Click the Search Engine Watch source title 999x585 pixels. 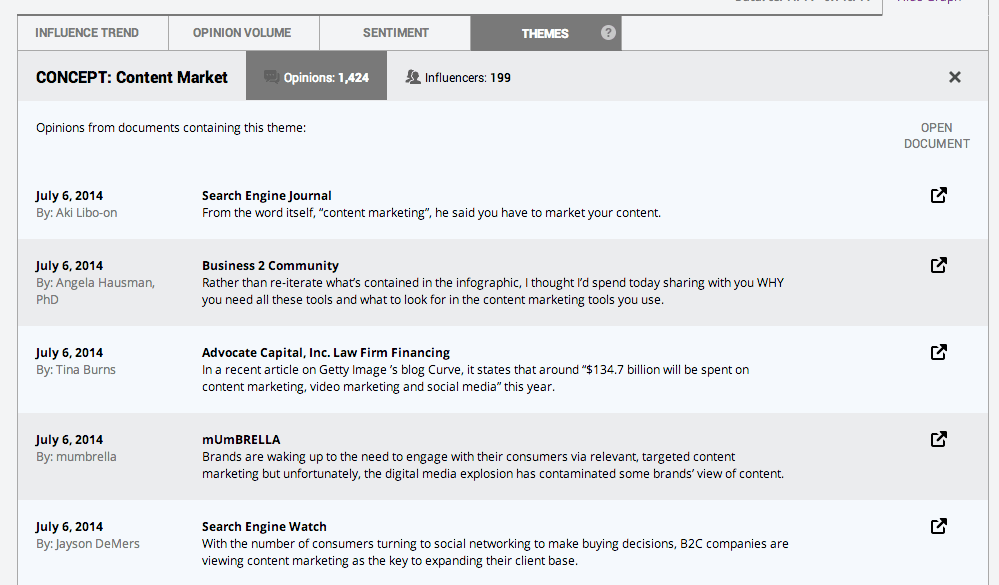pos(264,526)
